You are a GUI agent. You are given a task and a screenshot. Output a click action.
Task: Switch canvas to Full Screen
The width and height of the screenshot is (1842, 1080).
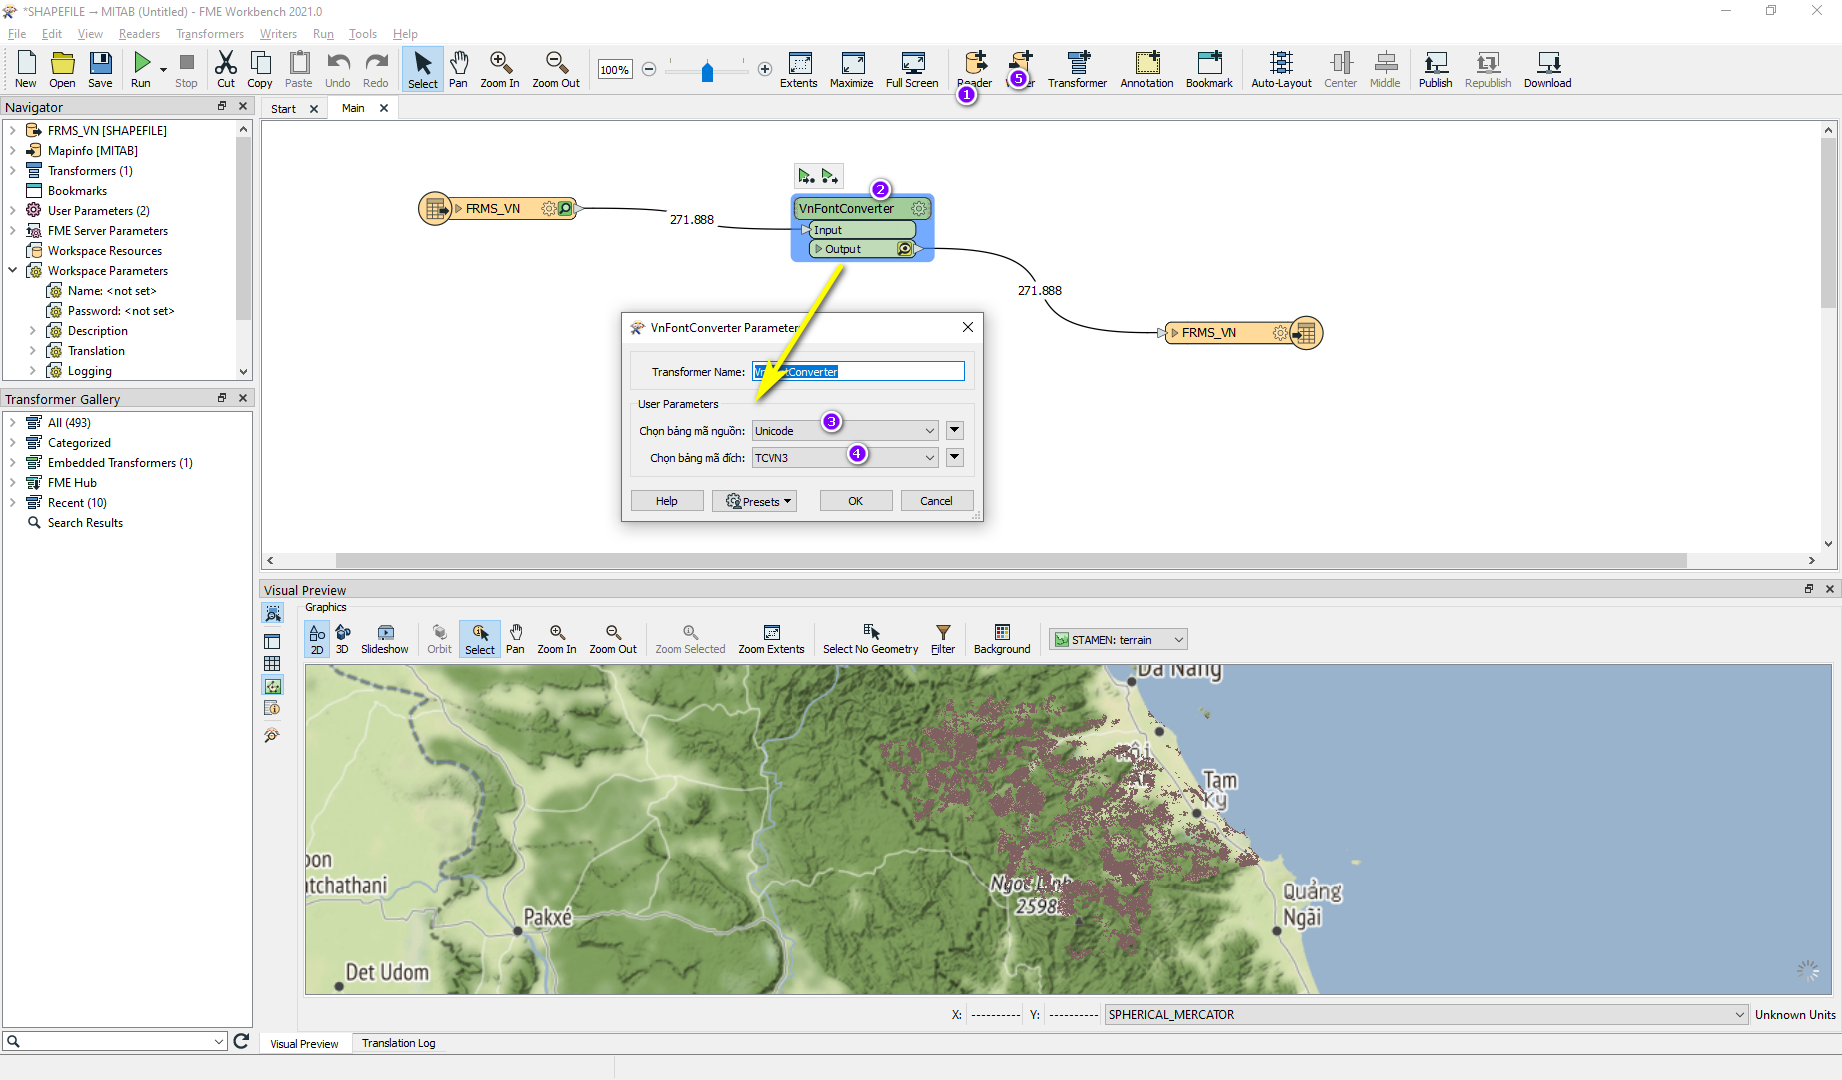coord(912,69)
